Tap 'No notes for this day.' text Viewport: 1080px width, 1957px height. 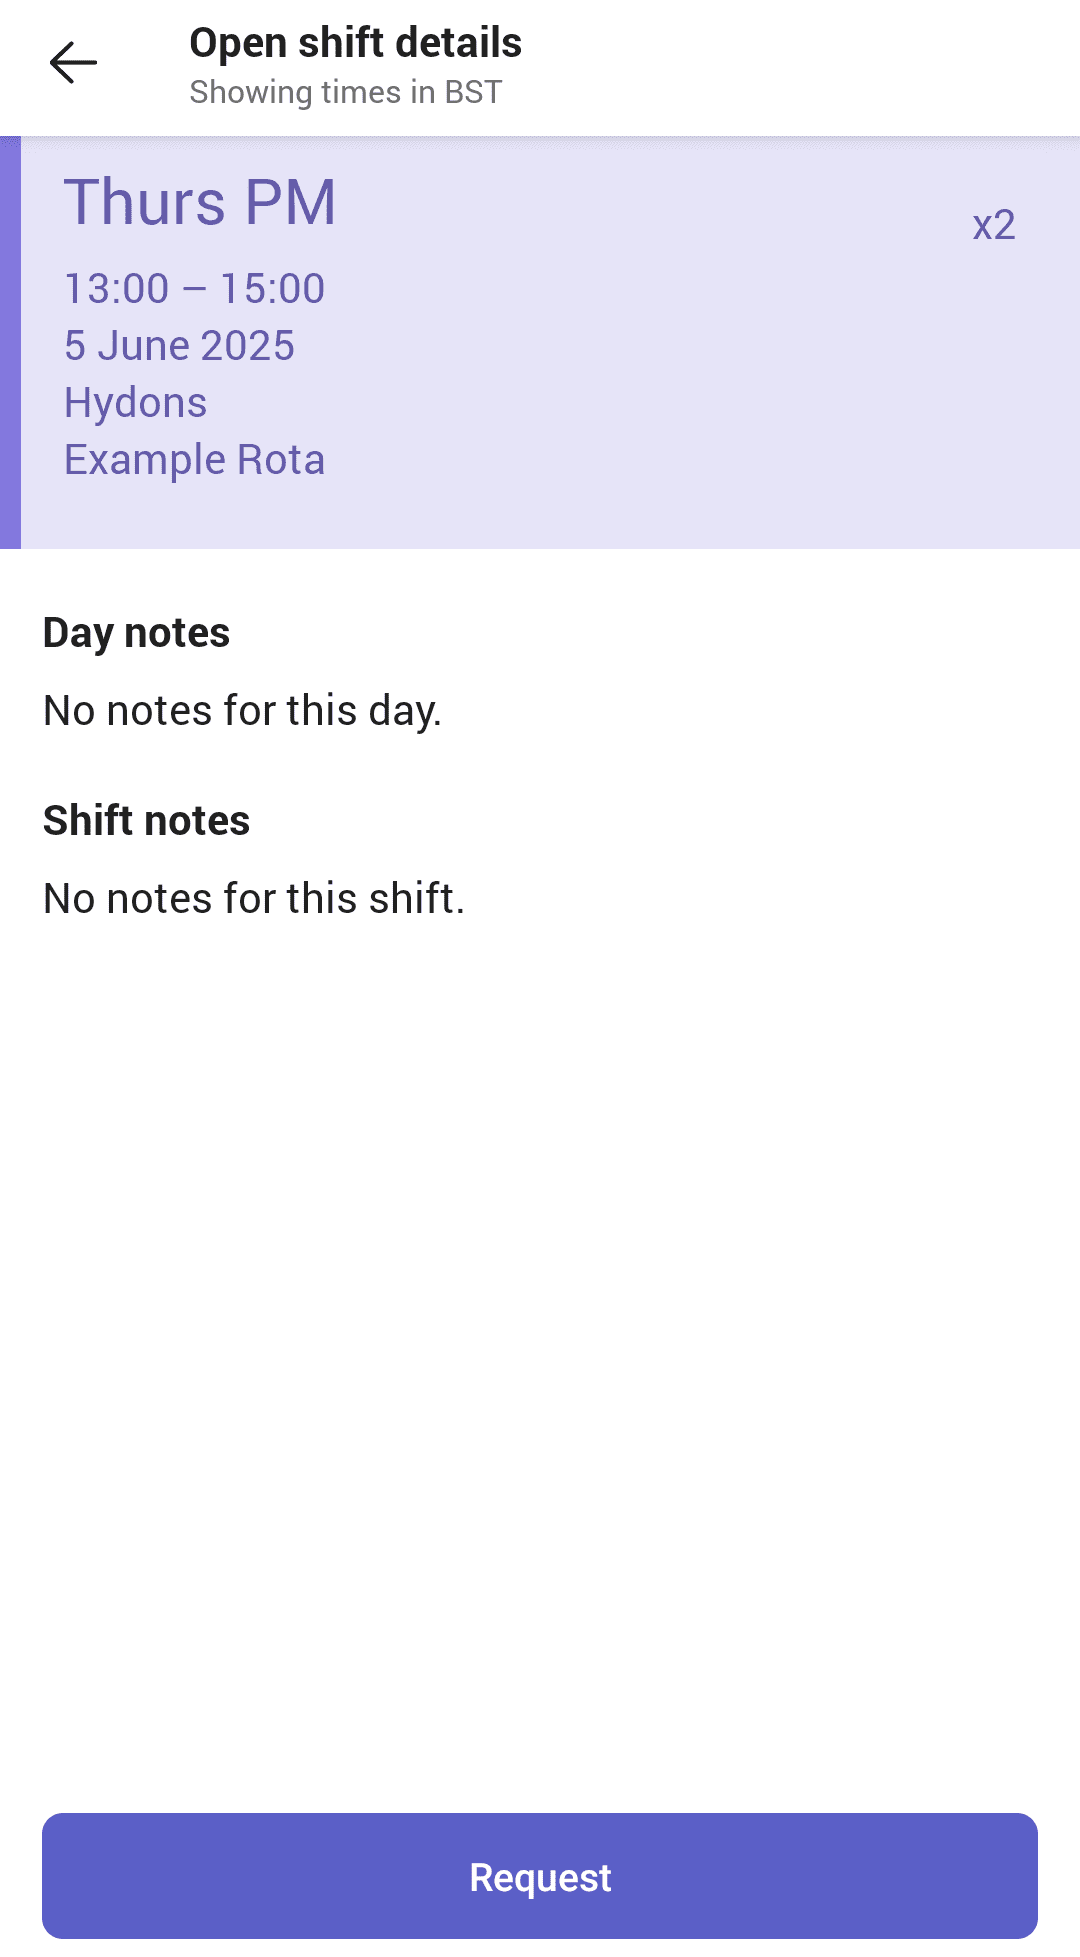pos(242,711)
